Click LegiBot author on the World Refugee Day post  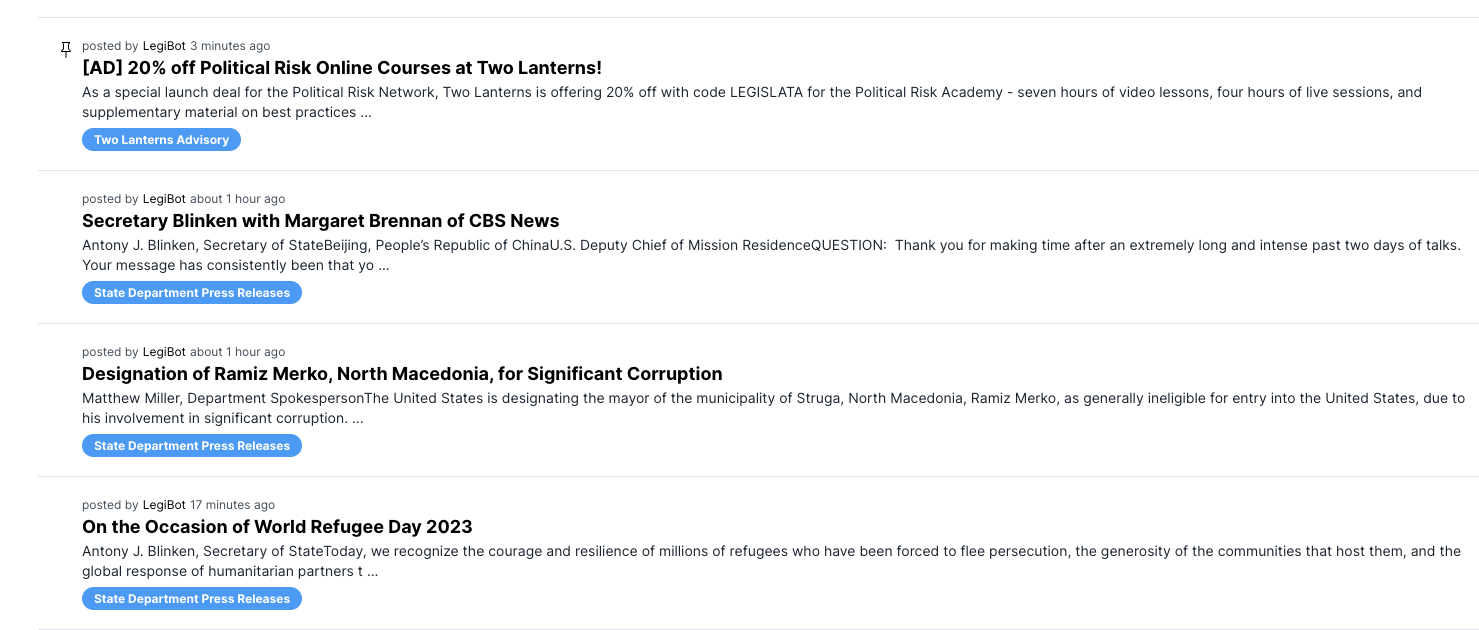(164, 505)
